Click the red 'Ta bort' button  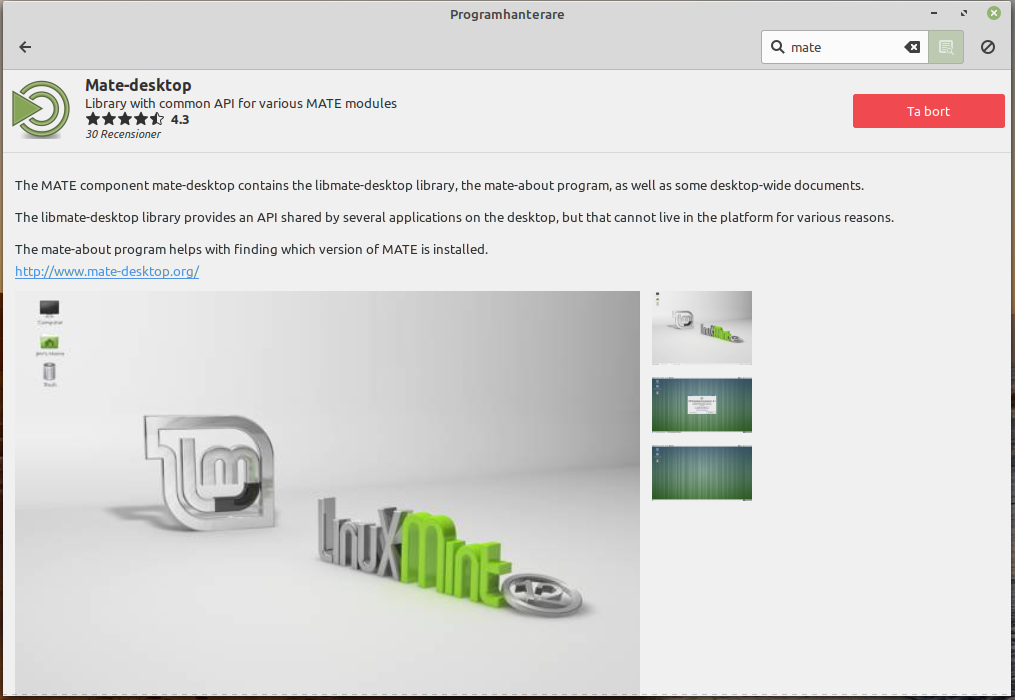coord(928,111)
